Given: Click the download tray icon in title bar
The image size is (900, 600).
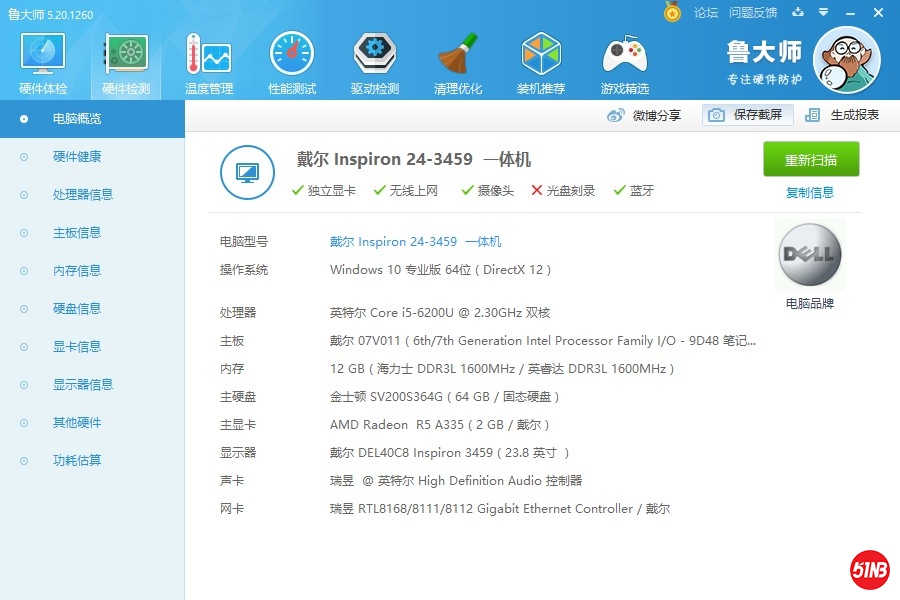Looking at the screenshot, I should tap(798, 12).
